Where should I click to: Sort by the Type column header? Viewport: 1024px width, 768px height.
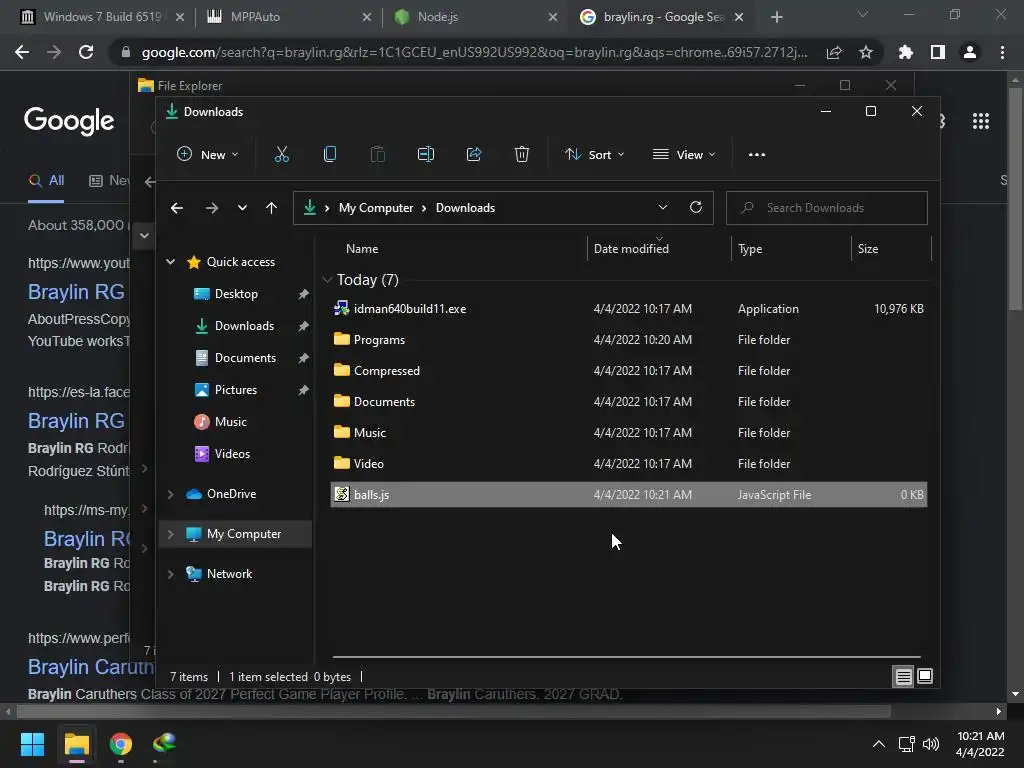point(750,249)
